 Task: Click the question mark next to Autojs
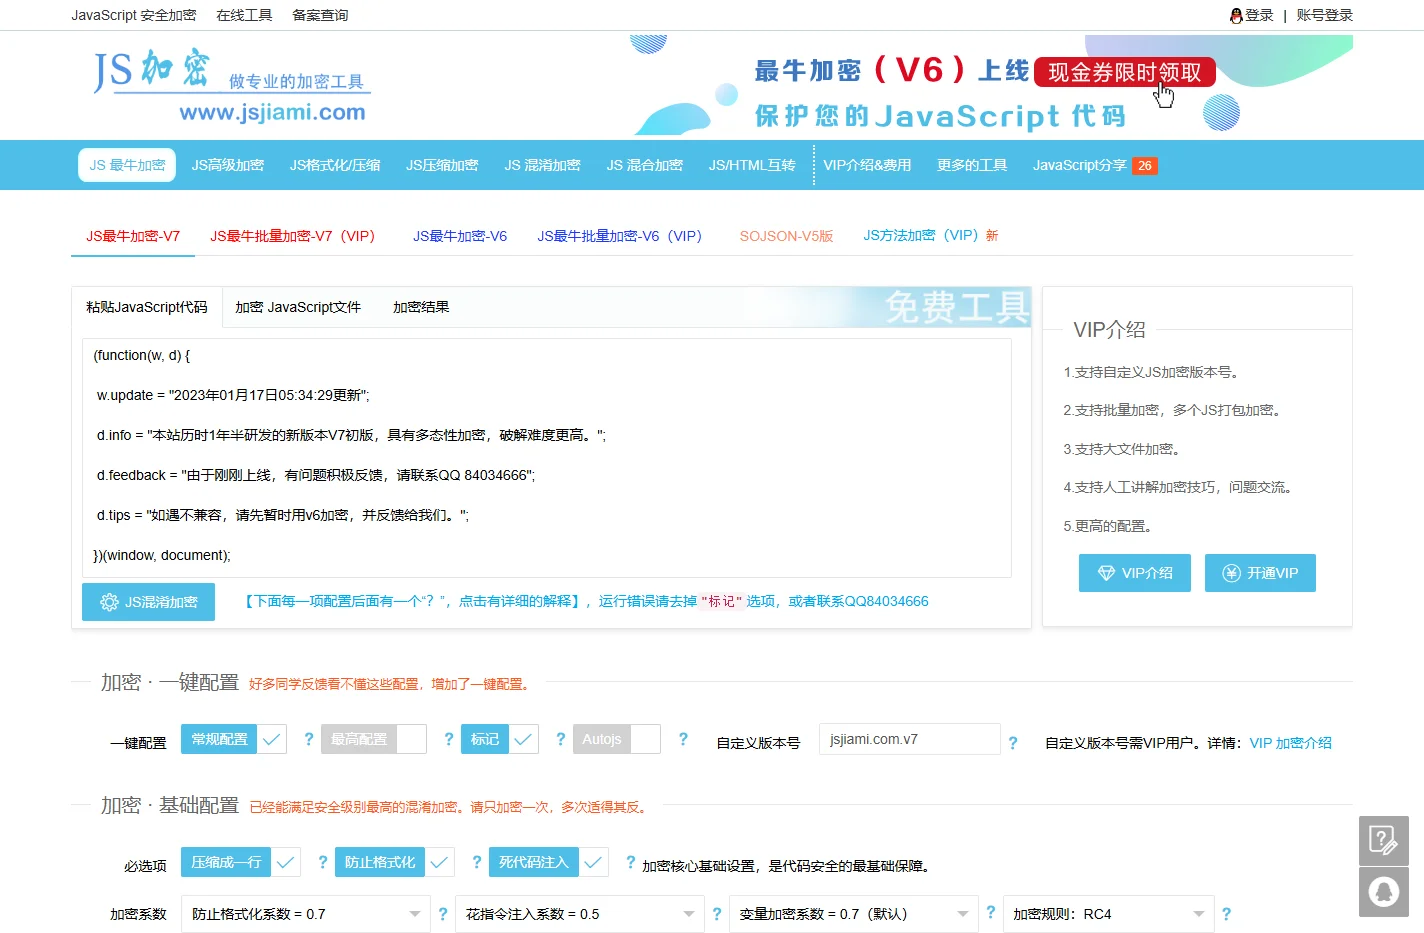tap(683, 739)
